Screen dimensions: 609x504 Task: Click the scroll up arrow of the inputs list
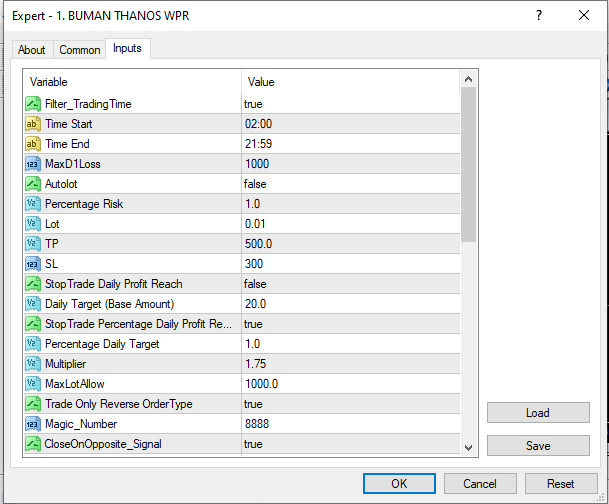(x=468, y=80)
